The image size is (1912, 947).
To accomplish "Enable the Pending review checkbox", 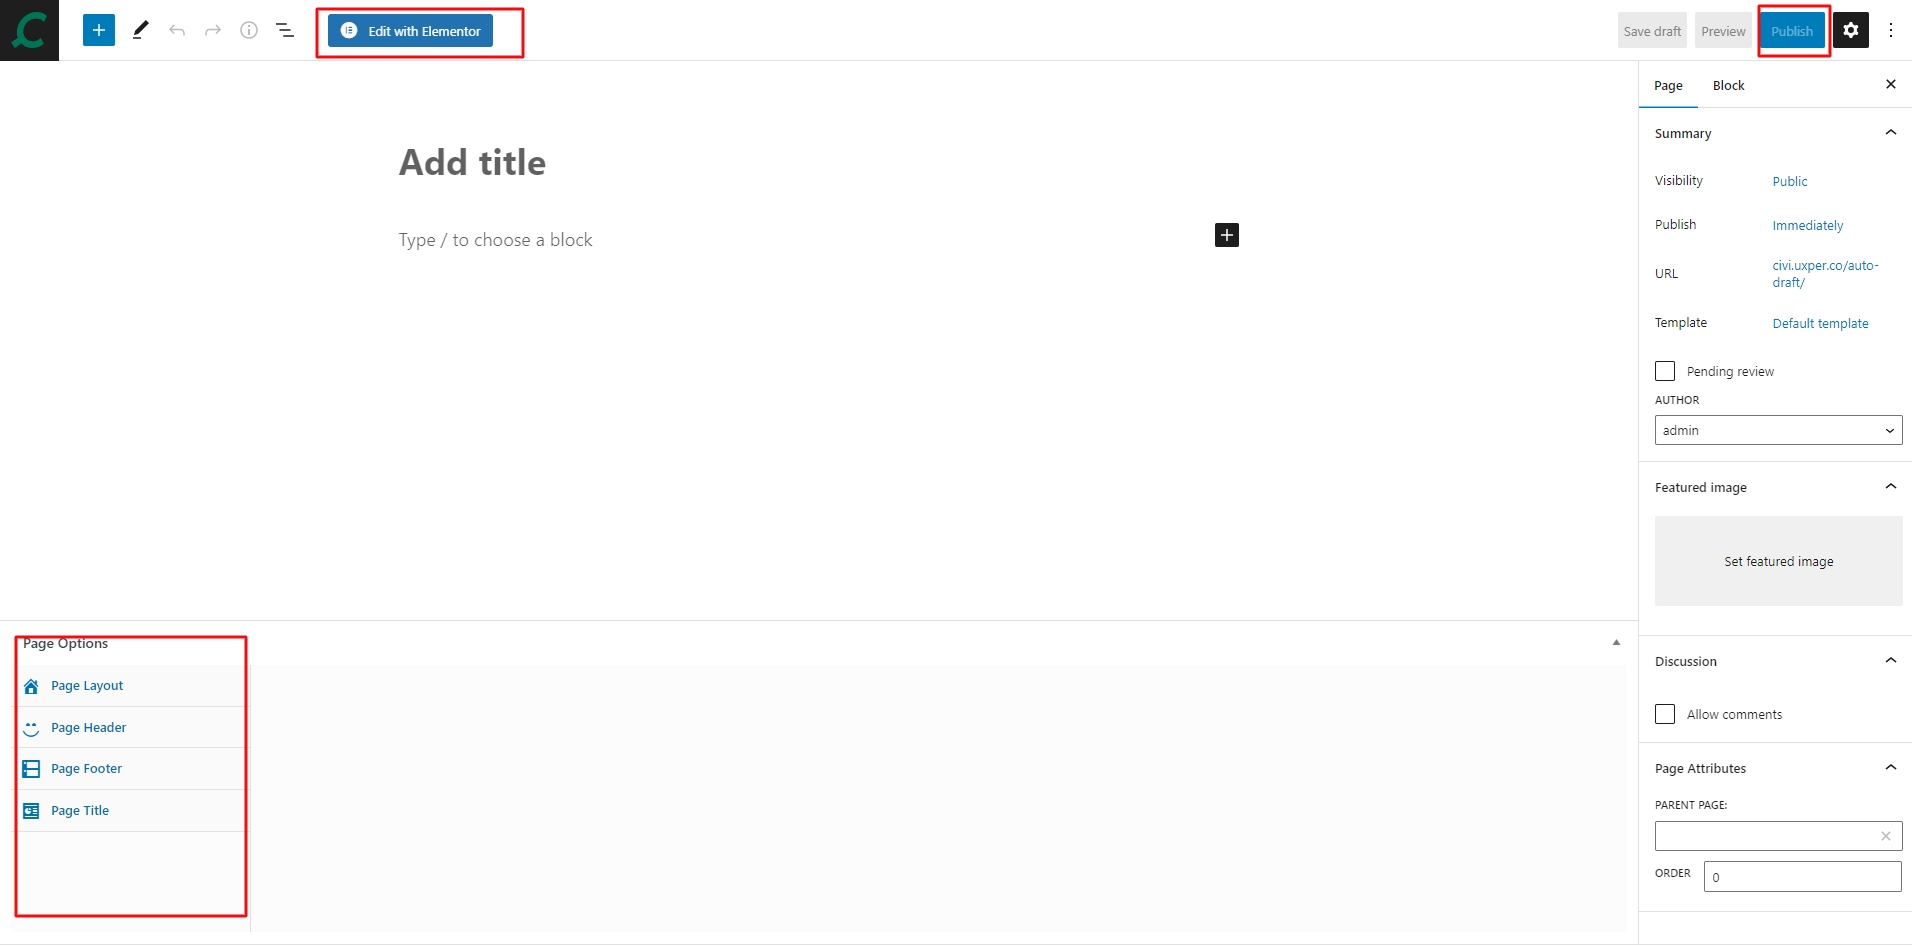I will click(x=1665, y=371).
